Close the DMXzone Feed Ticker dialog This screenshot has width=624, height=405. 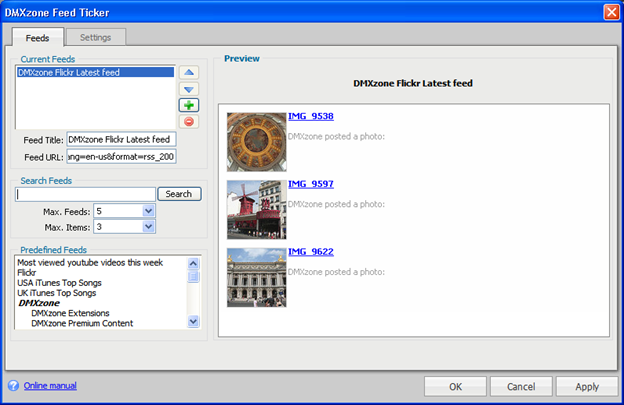(x=611, y=12)
